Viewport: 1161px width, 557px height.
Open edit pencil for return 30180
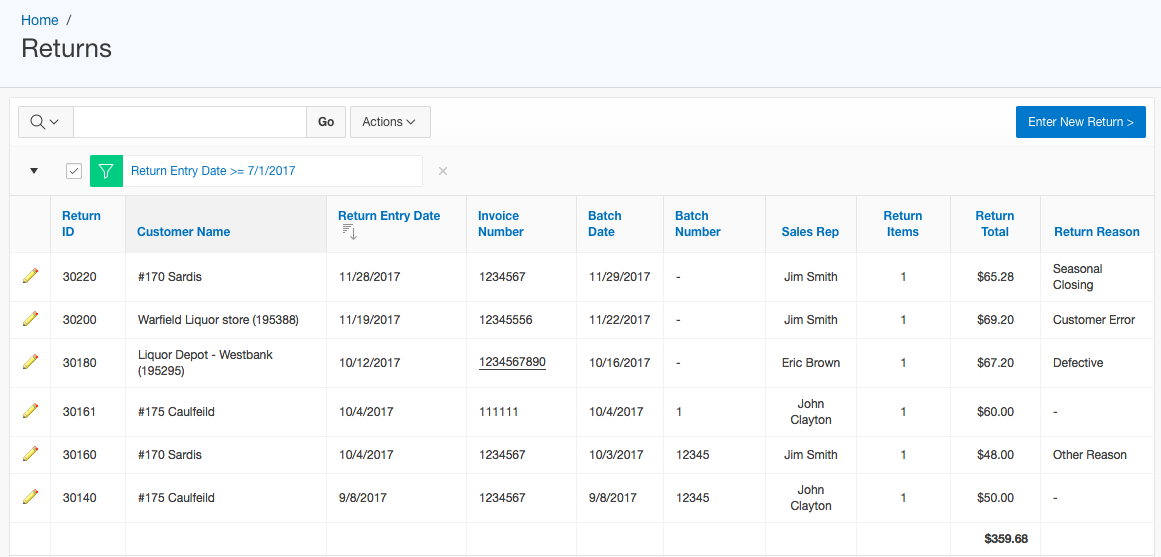(30, 362)
